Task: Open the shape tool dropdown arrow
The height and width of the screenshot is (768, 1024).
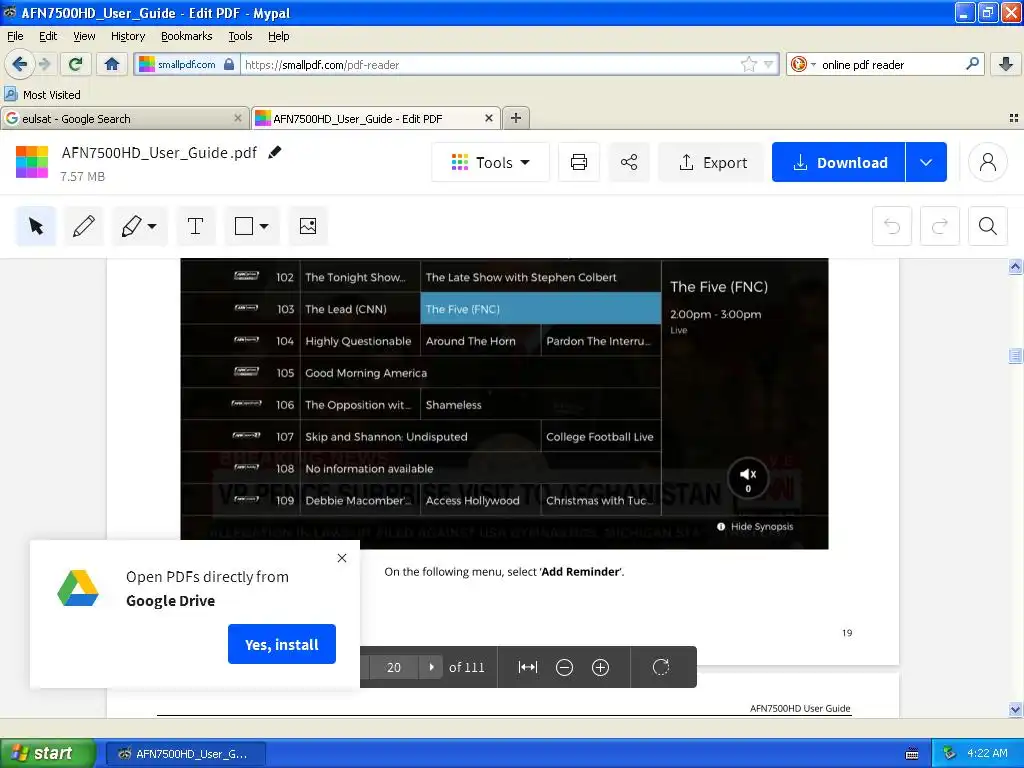Action: tap(264, 227)
